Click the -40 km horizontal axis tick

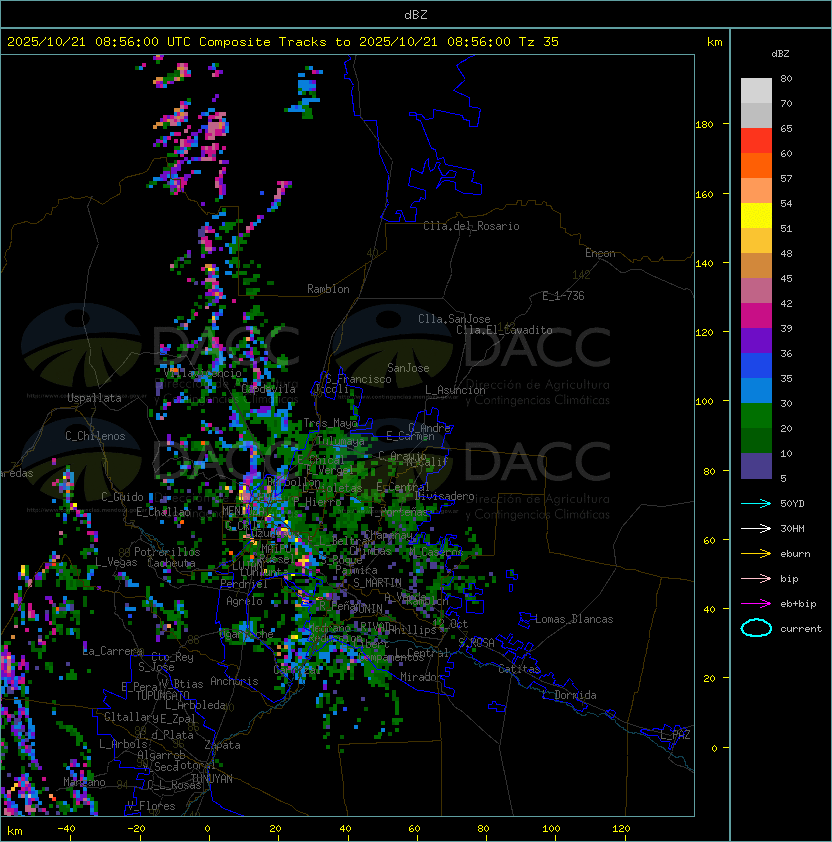click(66, 829)
